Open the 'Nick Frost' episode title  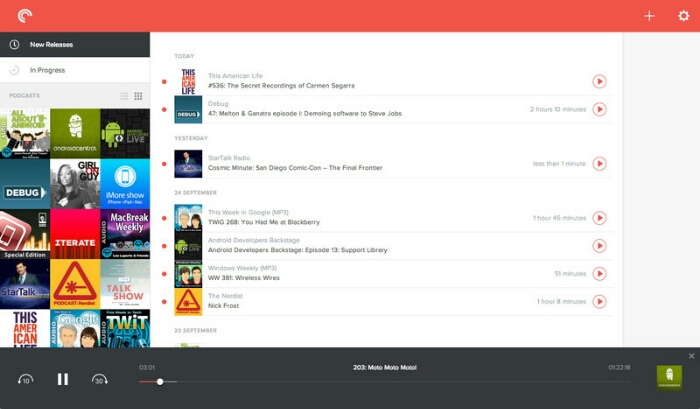(x=223, y=306)
